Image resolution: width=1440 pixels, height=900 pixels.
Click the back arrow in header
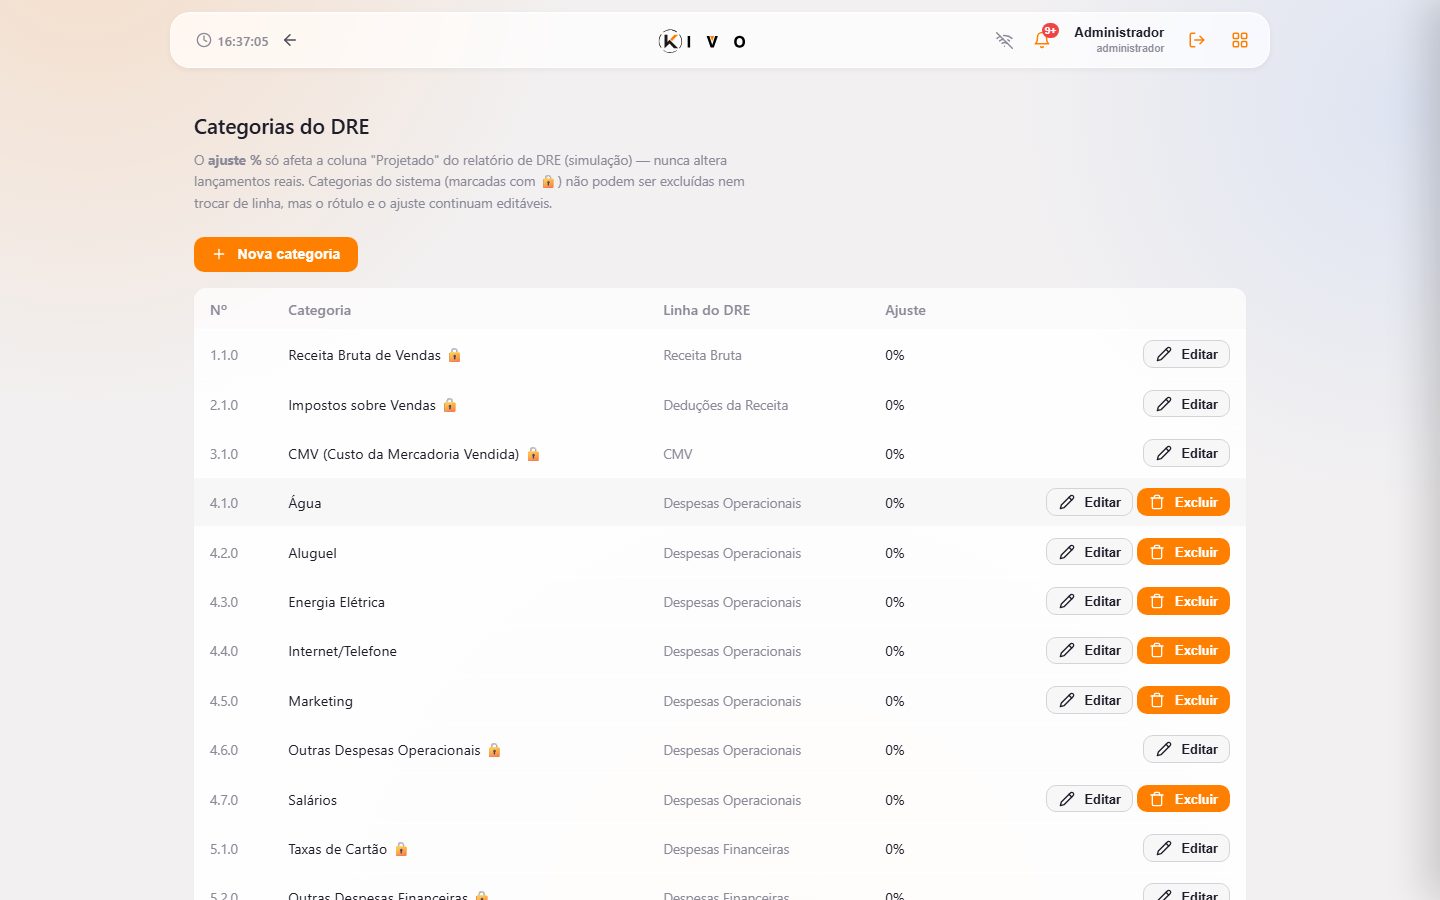290,40
